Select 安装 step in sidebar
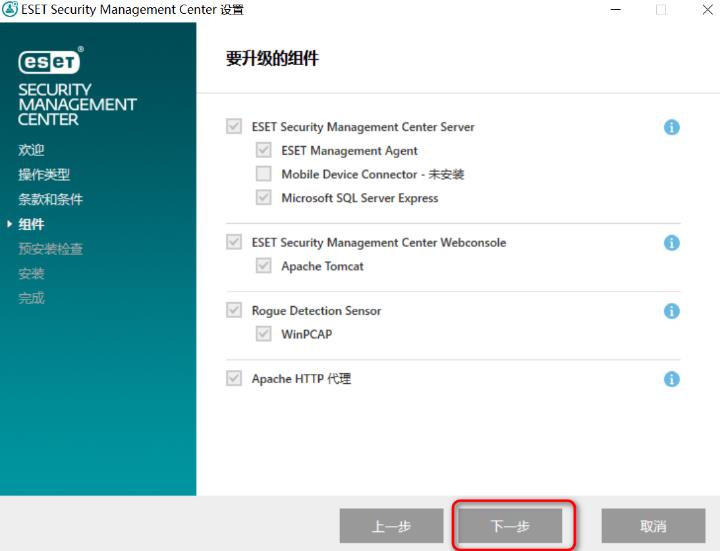The width and height of the screenshot is (720, 551). pos(31,274)
